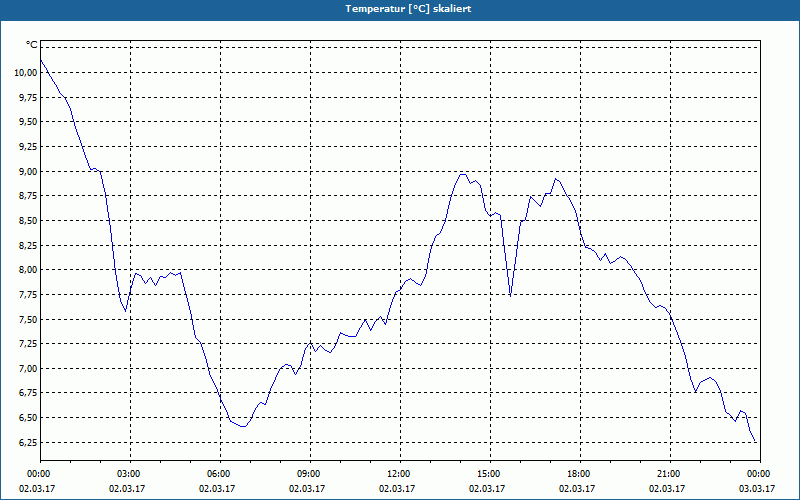Click the 7,00 y-axis value
Screen dimensions: 800x500
pos(28,368)
